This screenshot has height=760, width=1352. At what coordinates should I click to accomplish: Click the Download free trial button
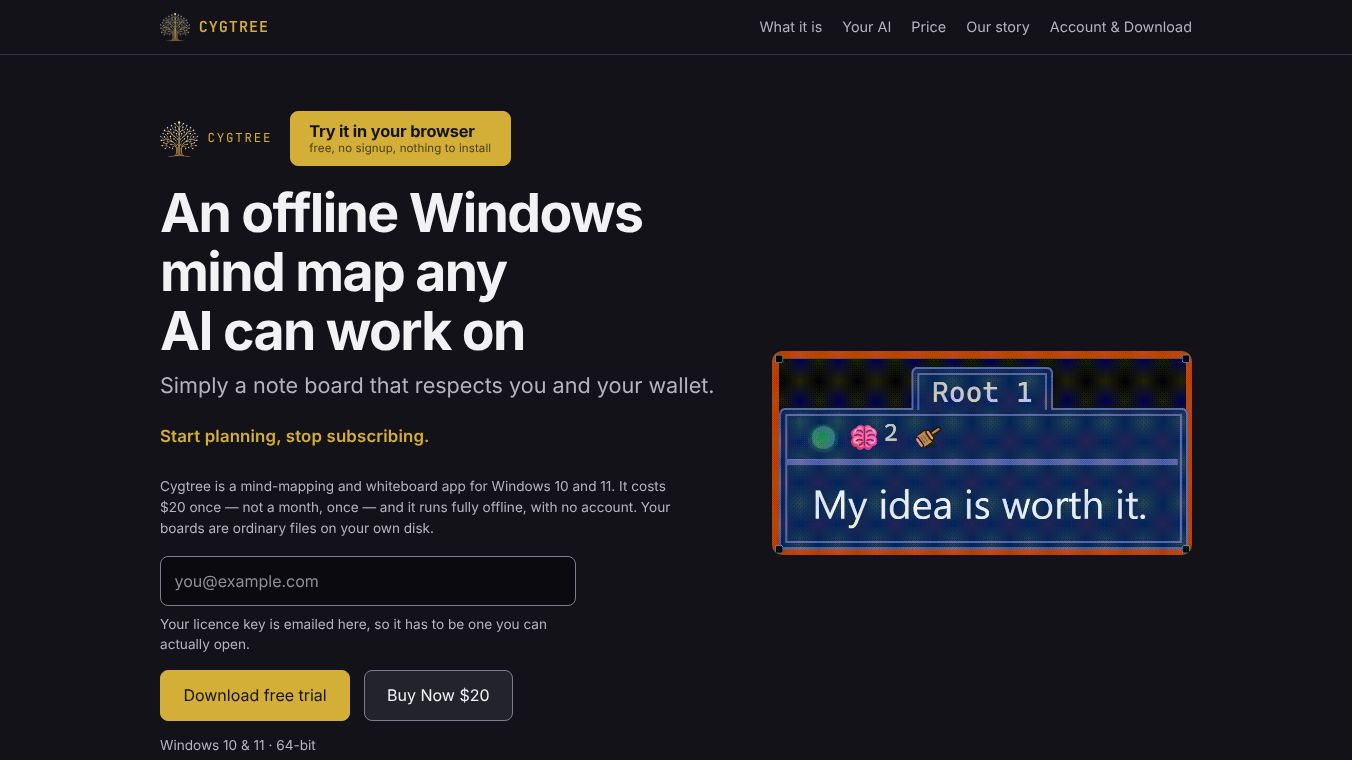[255, 695]
